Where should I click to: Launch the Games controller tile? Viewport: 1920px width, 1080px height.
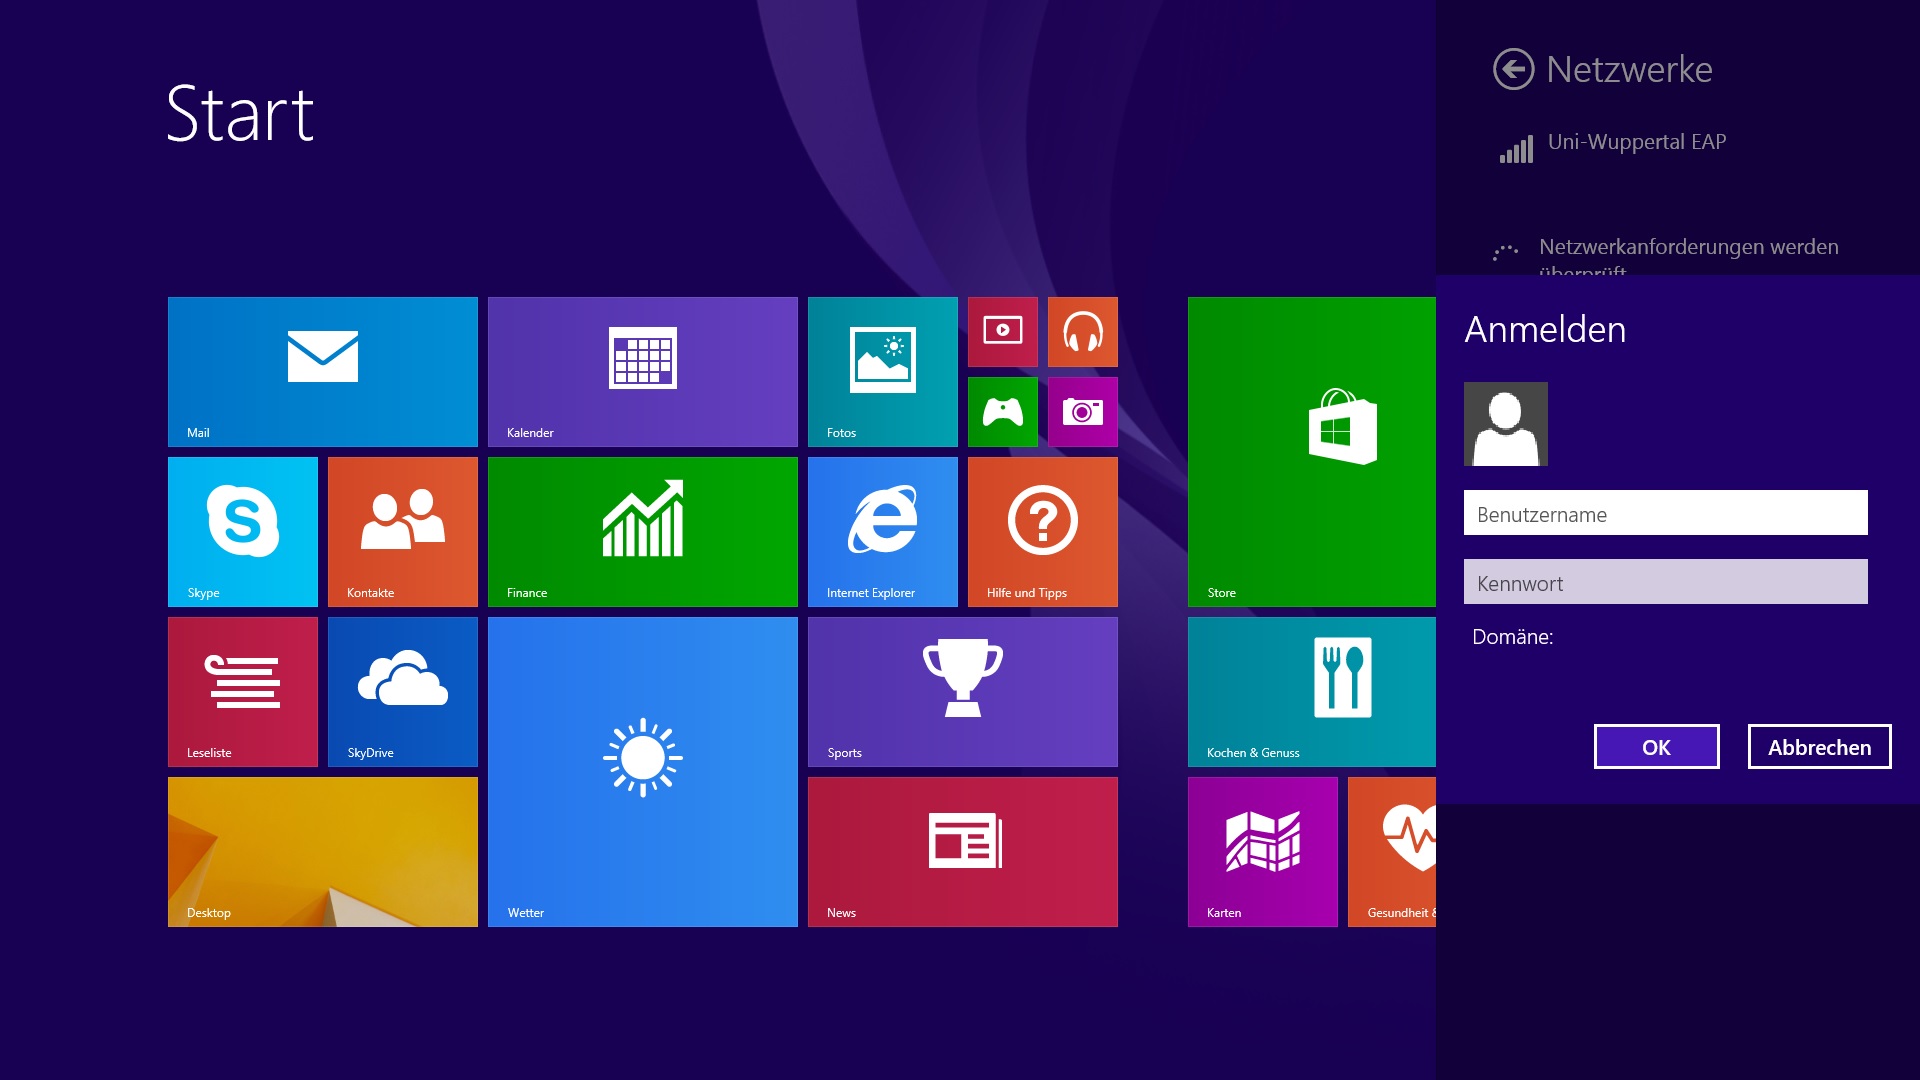pyautogui.click(x=1002, y=411)
